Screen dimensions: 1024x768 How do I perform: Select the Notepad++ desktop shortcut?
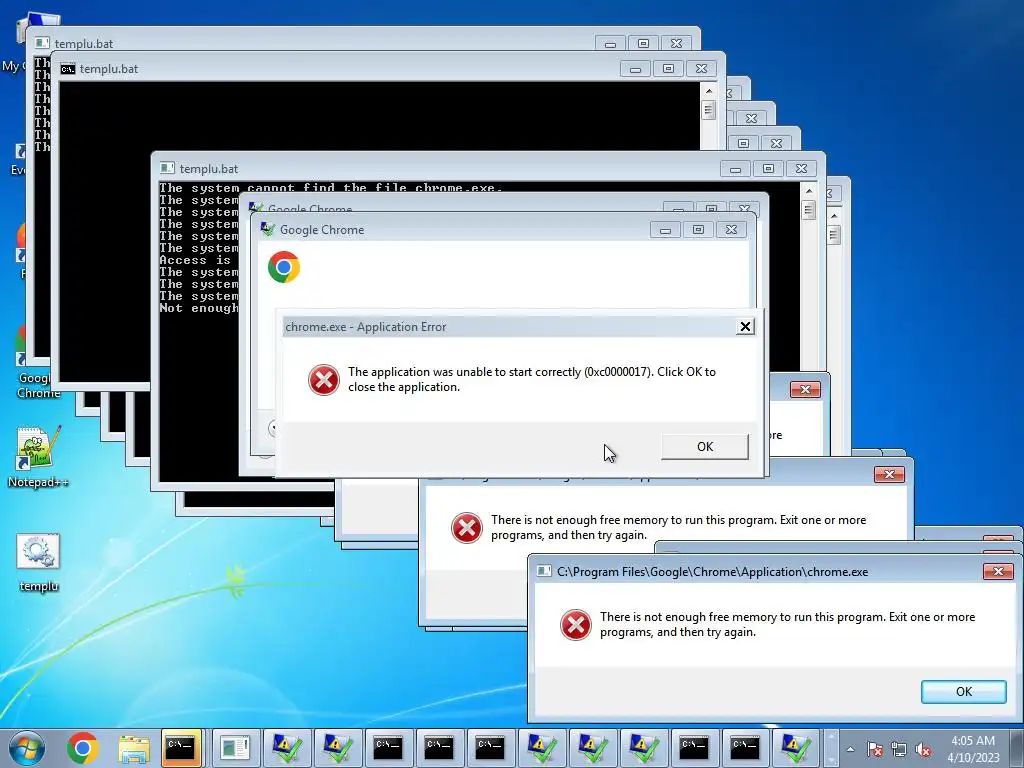point(38,457)
